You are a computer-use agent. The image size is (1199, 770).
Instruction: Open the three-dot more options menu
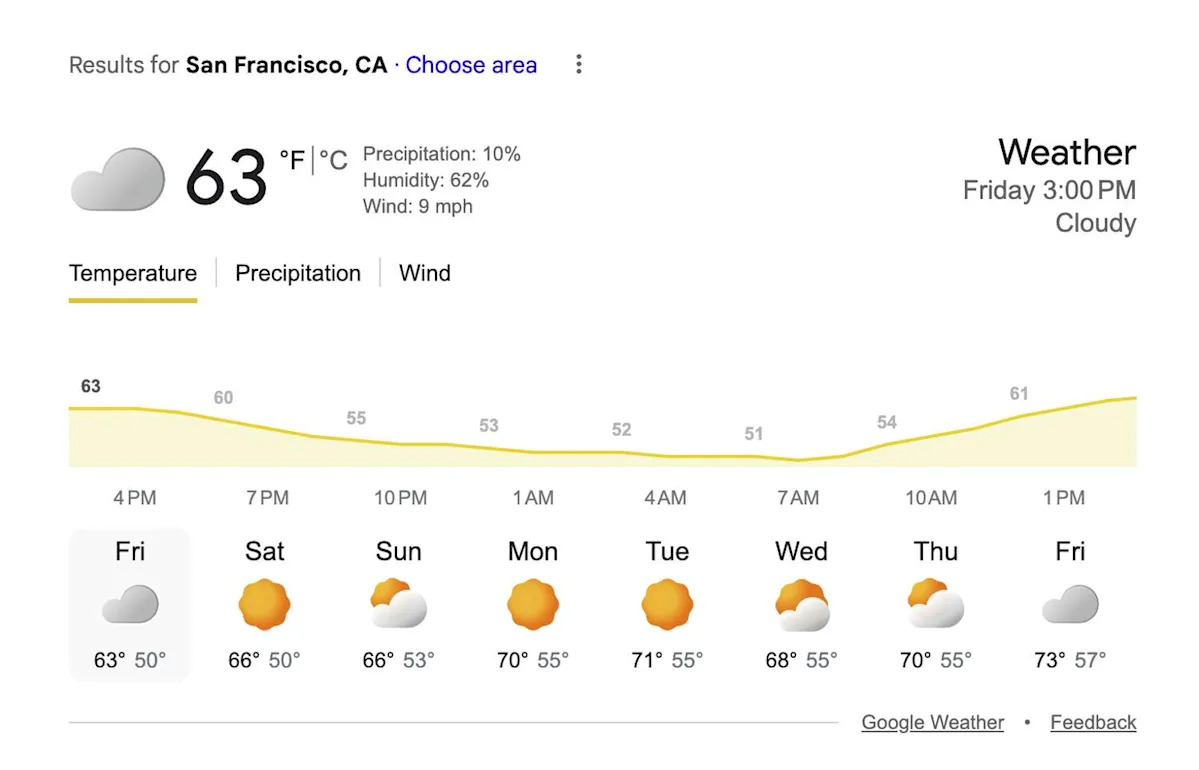click(x=578, y=65)
